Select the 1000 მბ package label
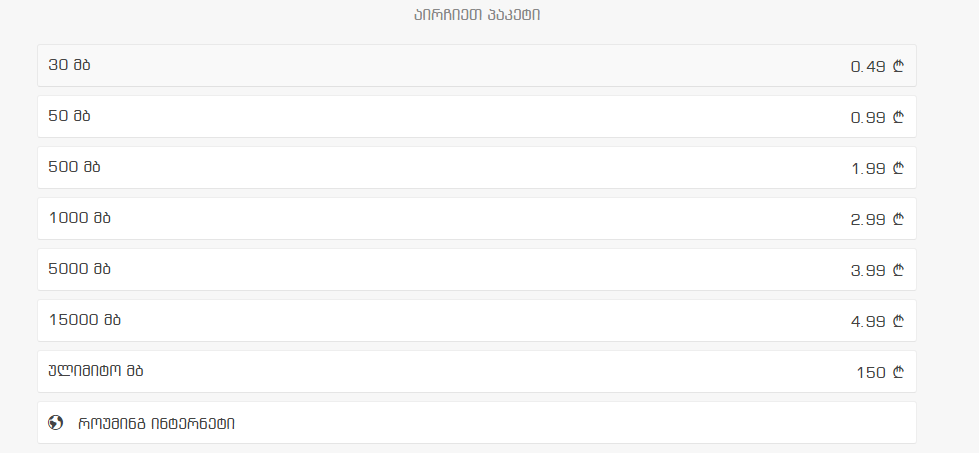This screenshot has height=453, width=979. (x=79, y=218)
